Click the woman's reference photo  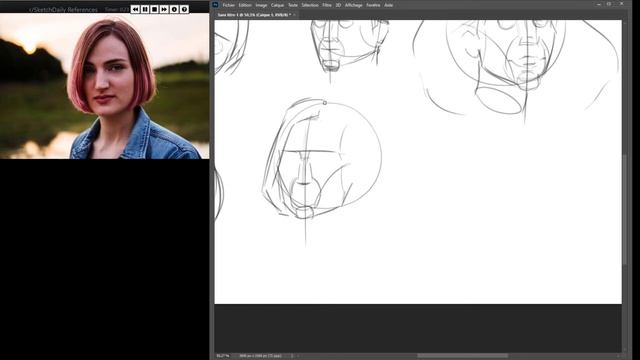[104, 86]
